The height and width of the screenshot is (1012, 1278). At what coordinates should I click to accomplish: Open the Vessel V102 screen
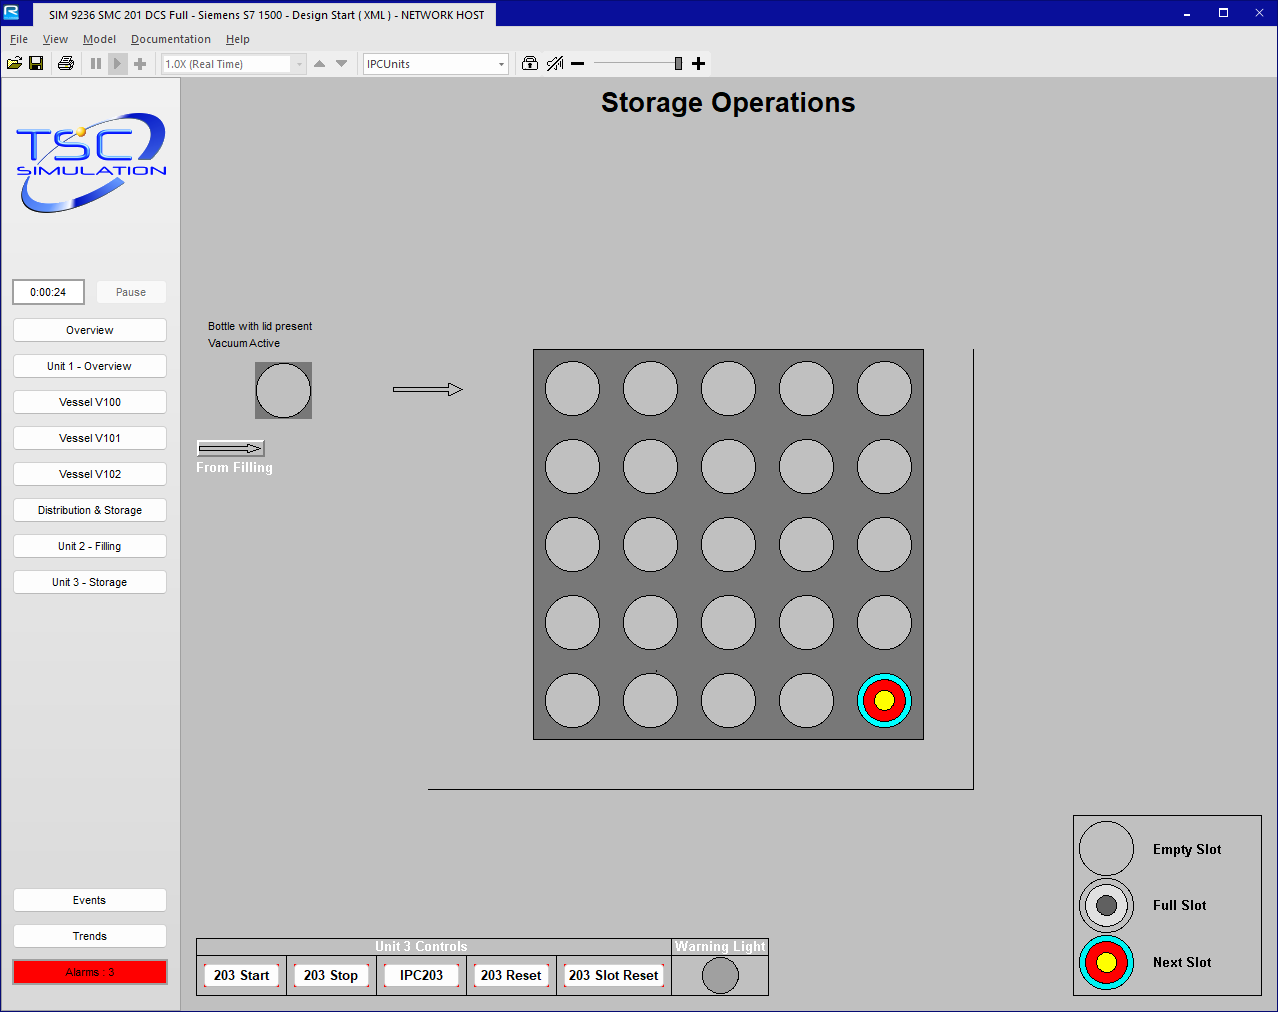(x=90, y=474)
